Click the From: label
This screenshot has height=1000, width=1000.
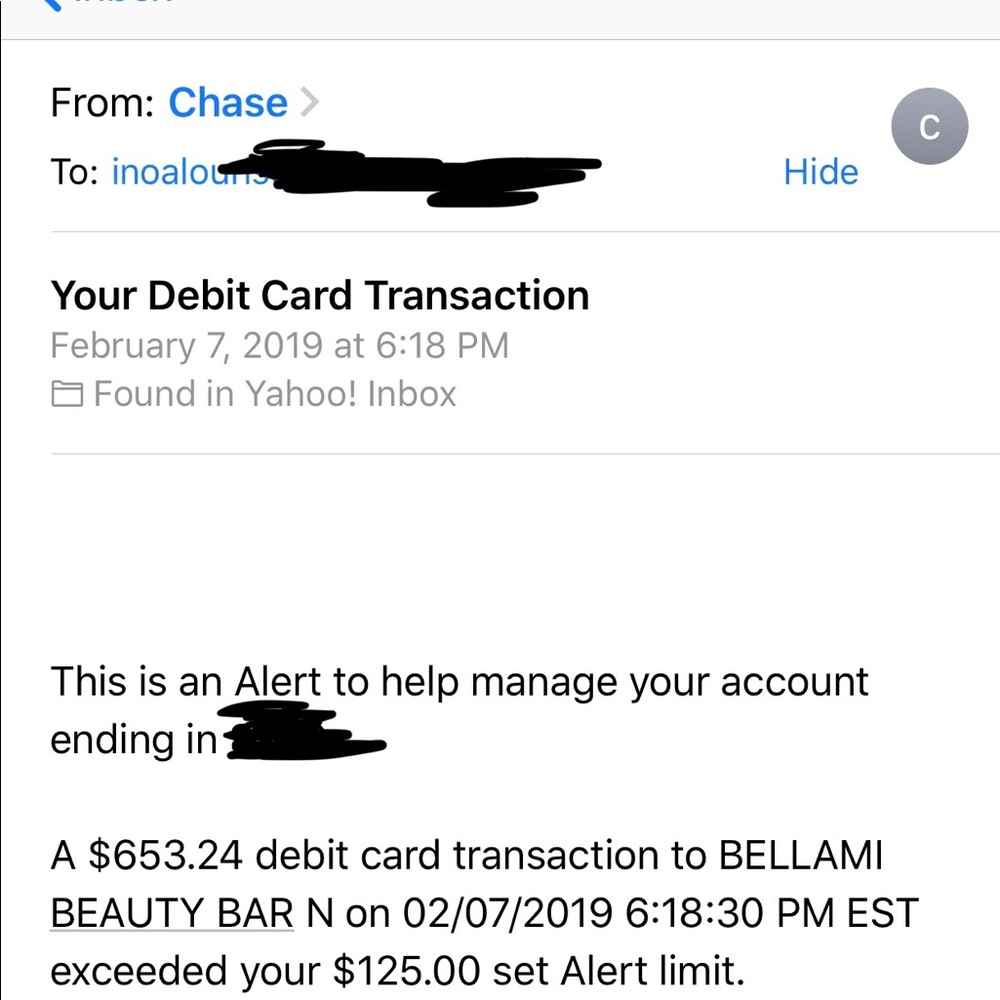103,103
